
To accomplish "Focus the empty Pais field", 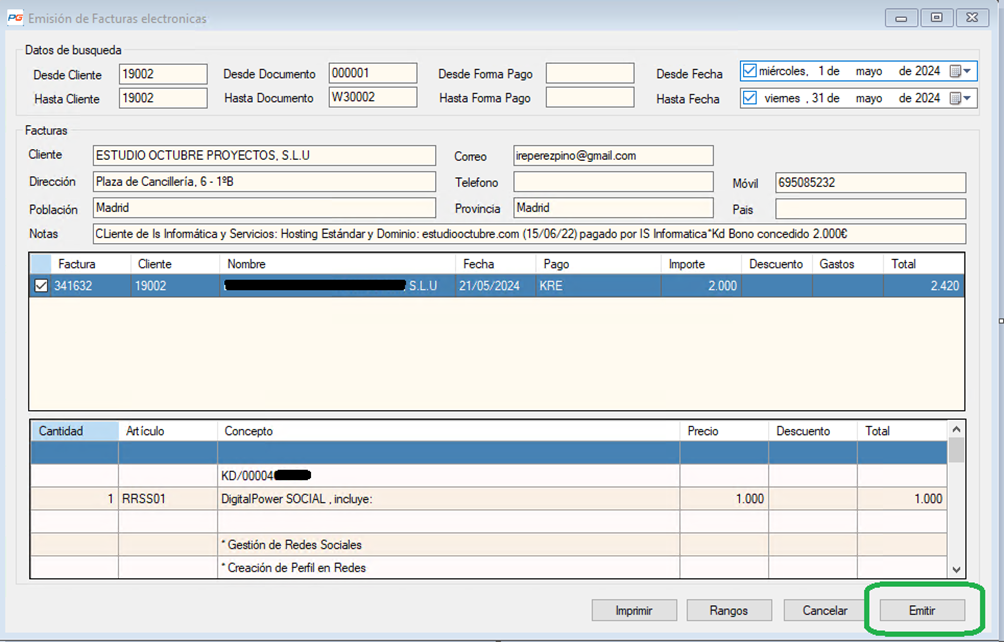I will (x=870, y=209).
